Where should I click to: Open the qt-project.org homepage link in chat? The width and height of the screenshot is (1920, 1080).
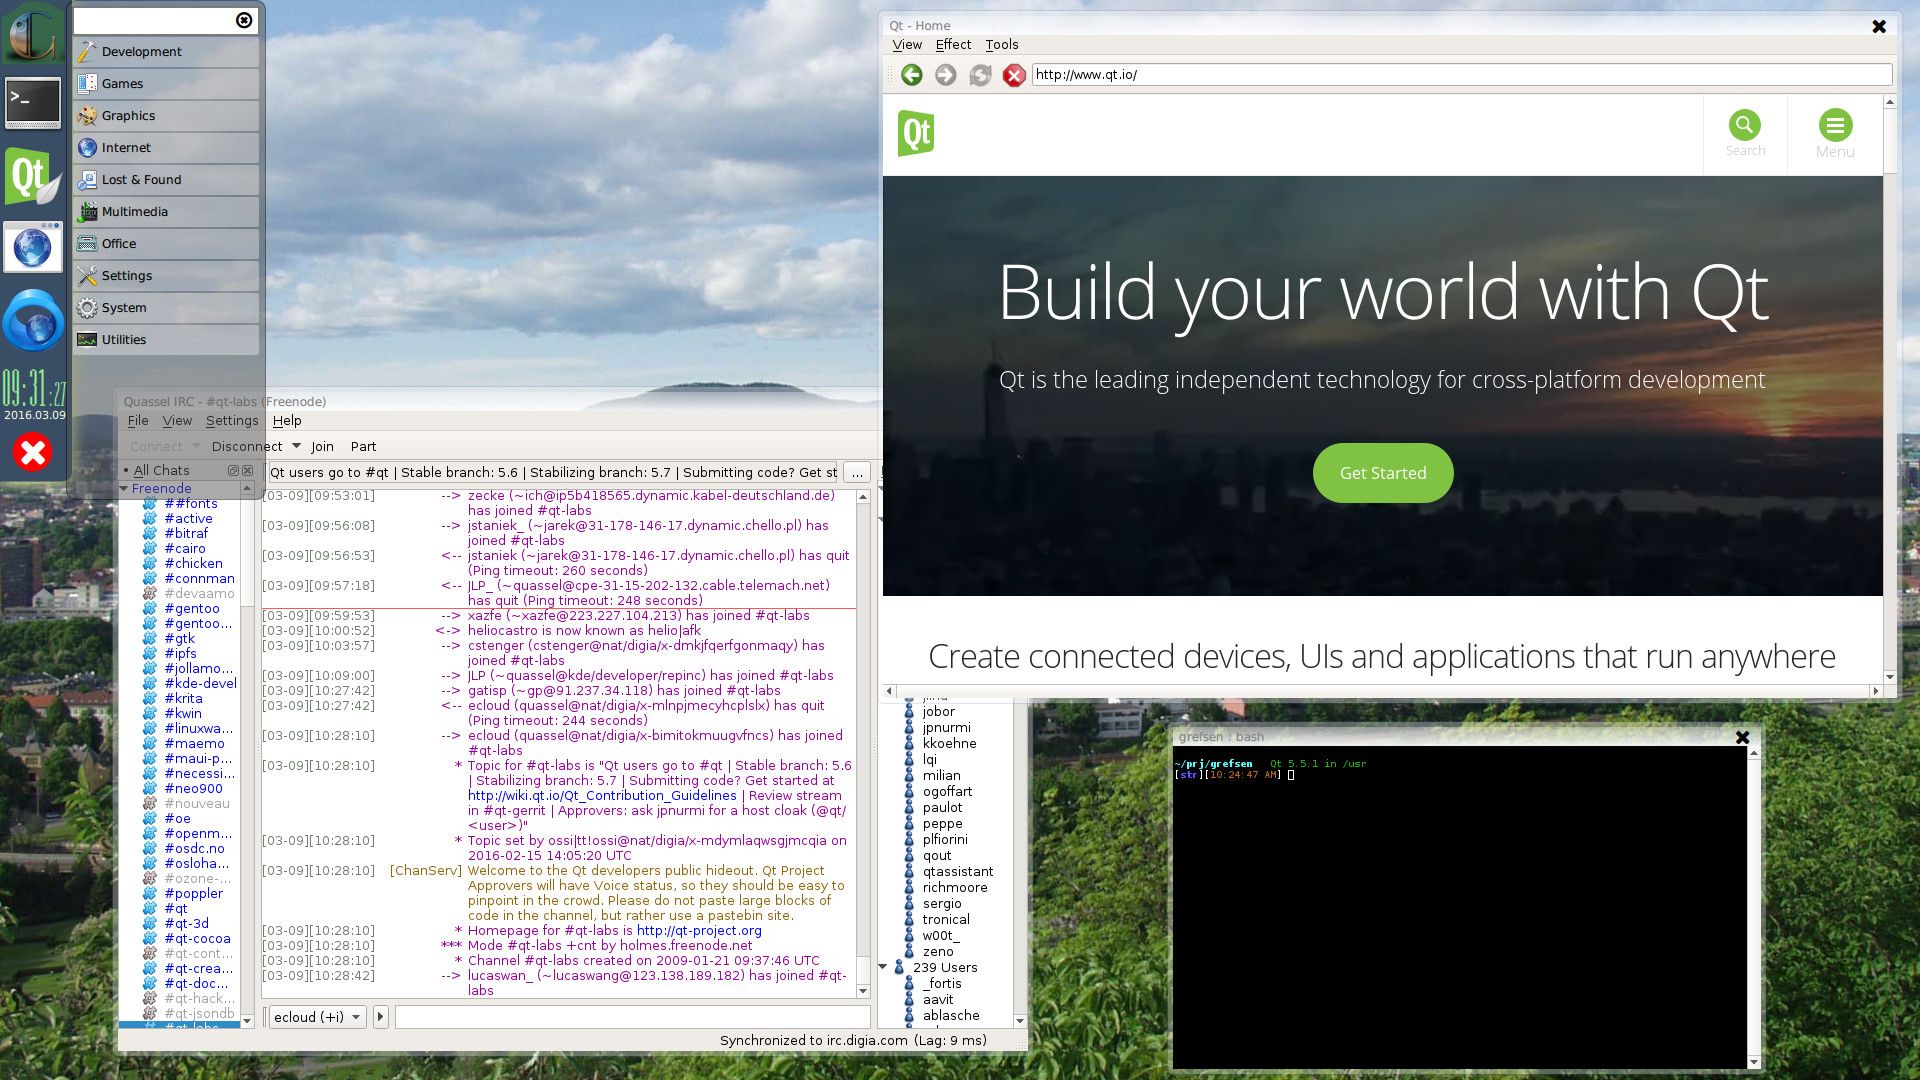pyautogui.click(x=699, y=930)
